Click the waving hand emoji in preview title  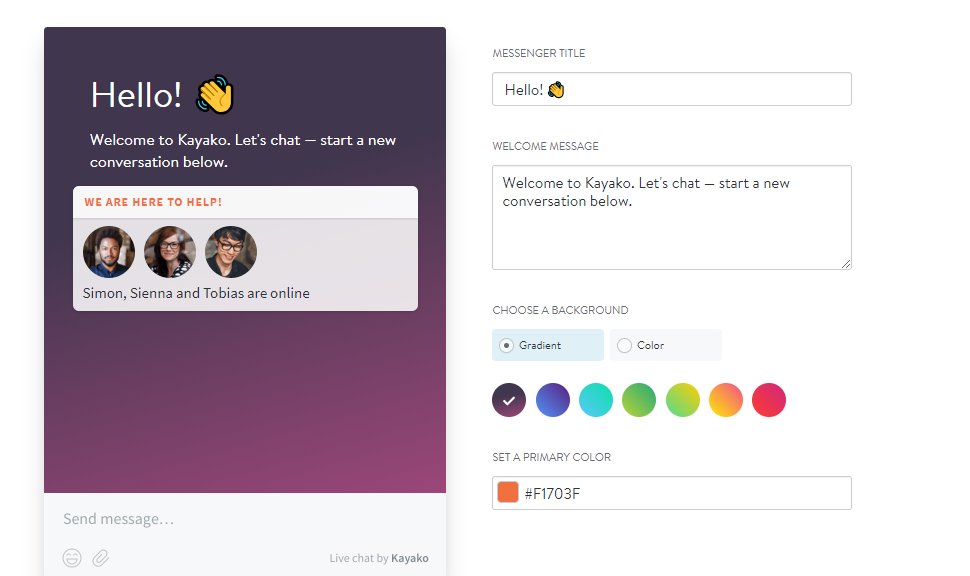coord(215,95)
